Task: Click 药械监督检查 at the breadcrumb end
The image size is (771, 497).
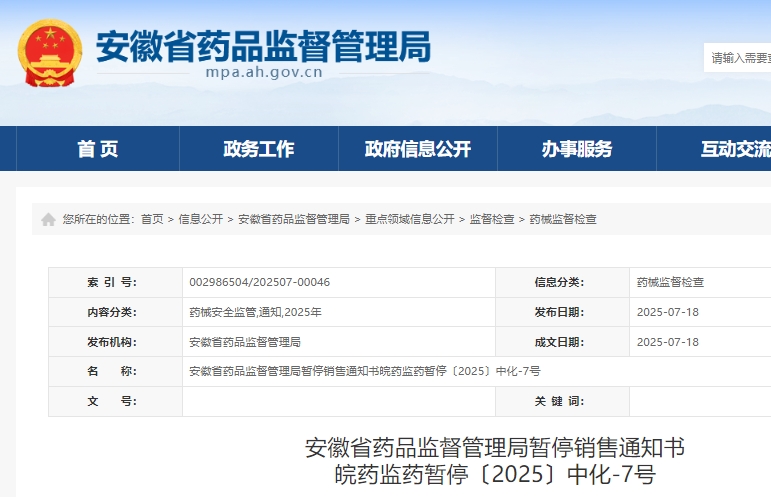Action: [563, 219]
